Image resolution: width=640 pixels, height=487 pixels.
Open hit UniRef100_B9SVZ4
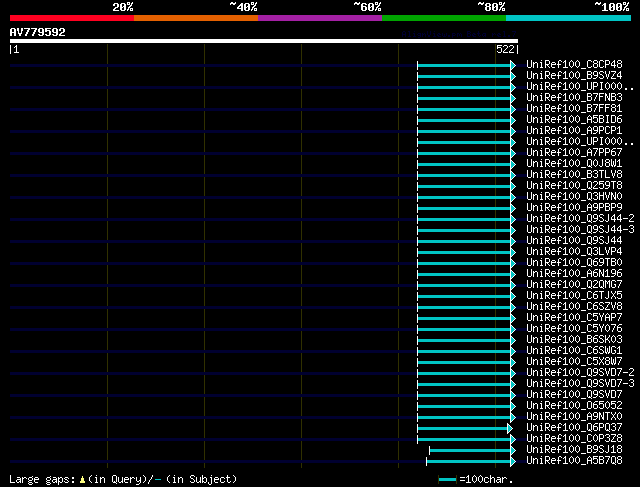click(574, 76)
